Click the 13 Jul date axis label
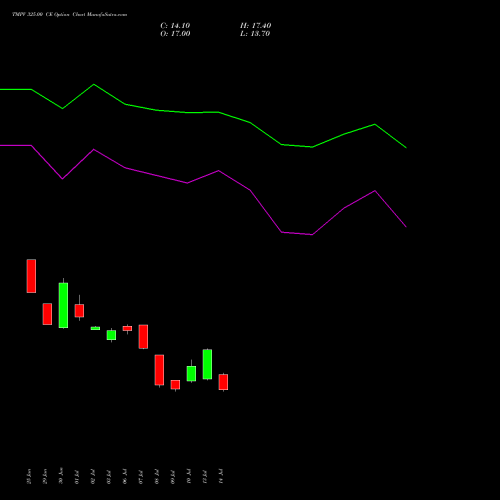Viewport: 500px width, 500px height. [x=205, y=477]
